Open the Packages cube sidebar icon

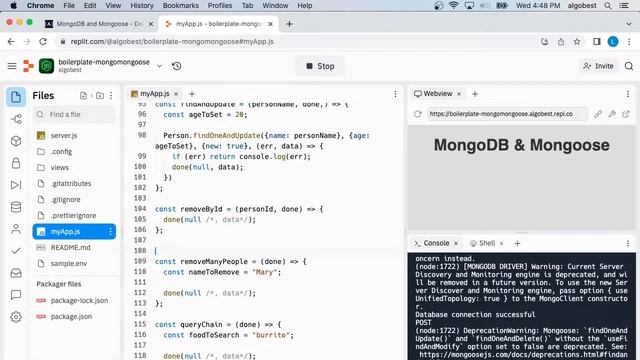tap(16, 141)
